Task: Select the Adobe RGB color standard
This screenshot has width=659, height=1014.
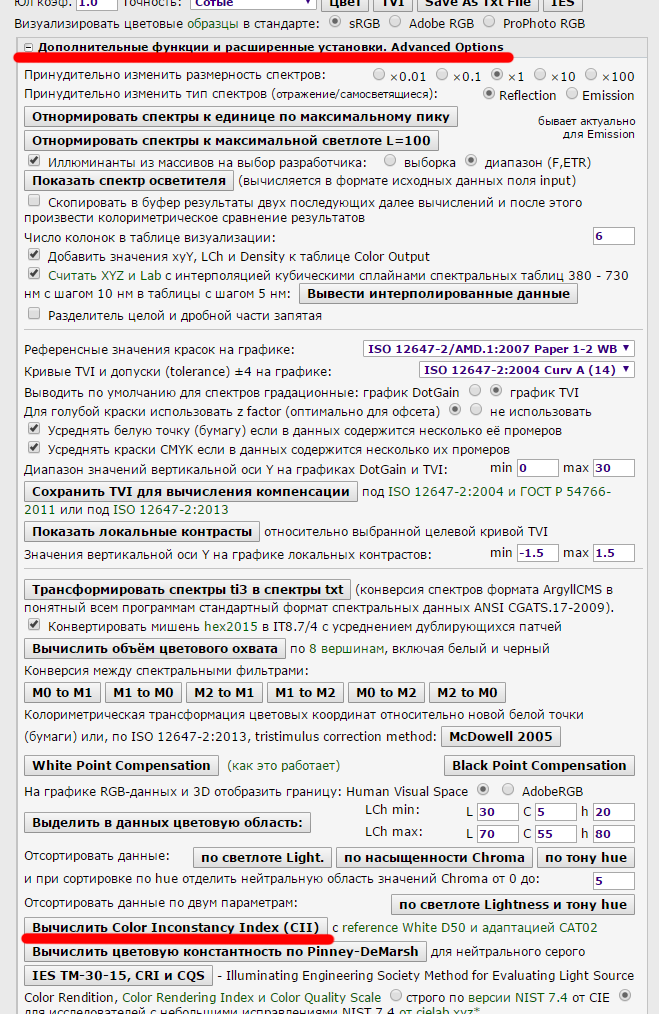Action: click(395, 21)
